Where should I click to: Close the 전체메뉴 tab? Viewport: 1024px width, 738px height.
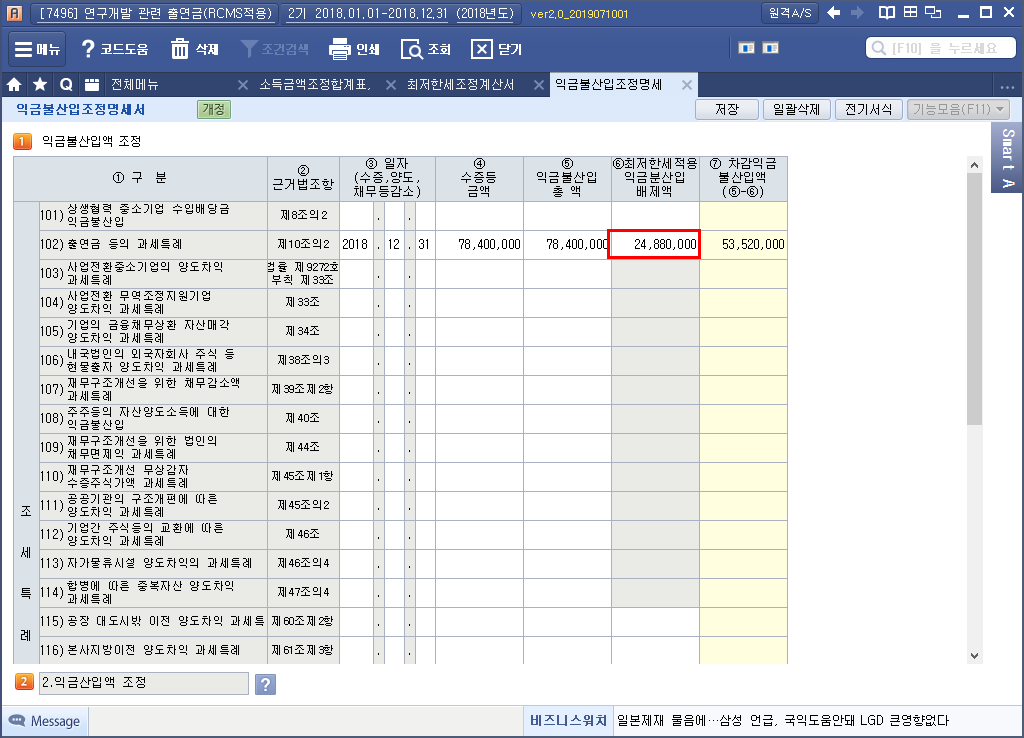243,85
